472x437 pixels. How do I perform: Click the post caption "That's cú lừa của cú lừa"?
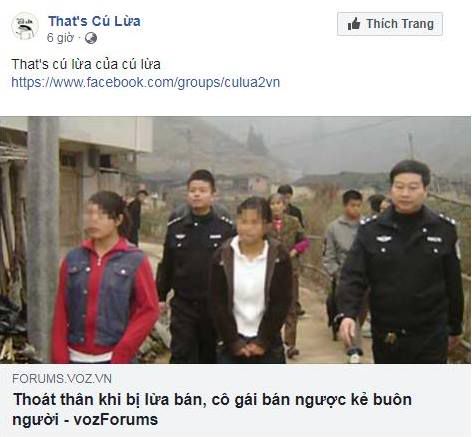click(86, 64)
